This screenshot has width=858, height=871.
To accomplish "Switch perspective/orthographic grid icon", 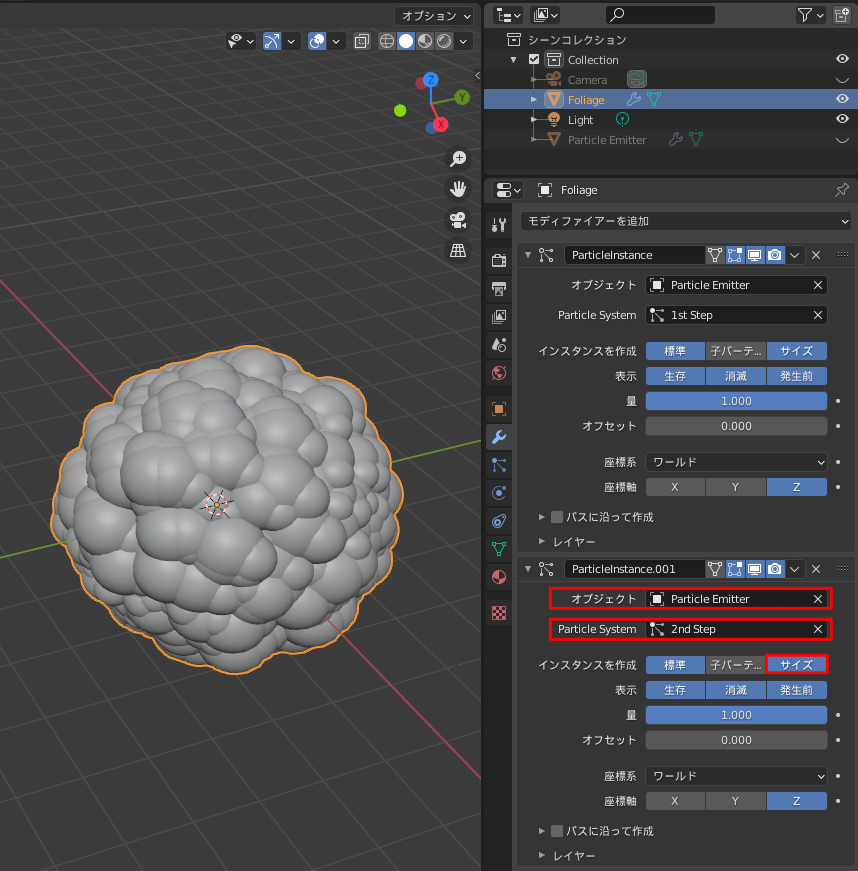I will [458, 251].
